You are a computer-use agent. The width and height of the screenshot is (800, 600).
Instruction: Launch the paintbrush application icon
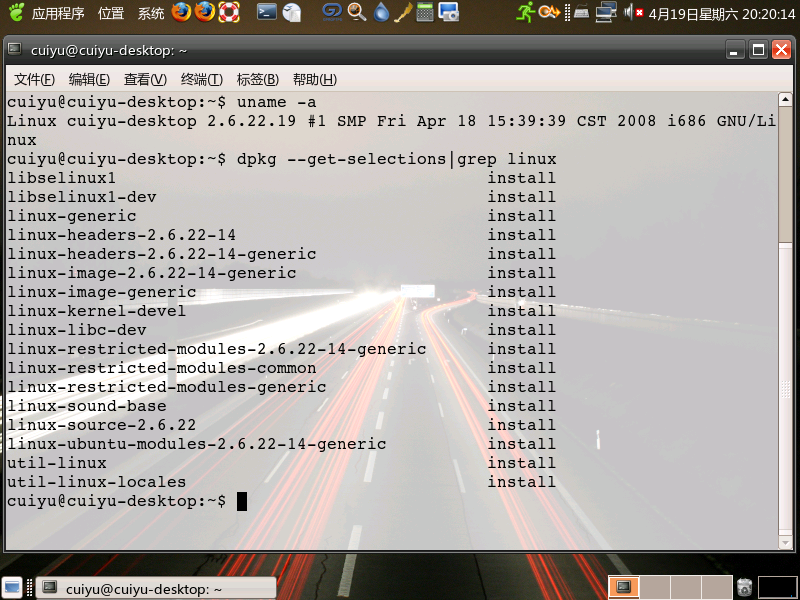tap(403, 12)
